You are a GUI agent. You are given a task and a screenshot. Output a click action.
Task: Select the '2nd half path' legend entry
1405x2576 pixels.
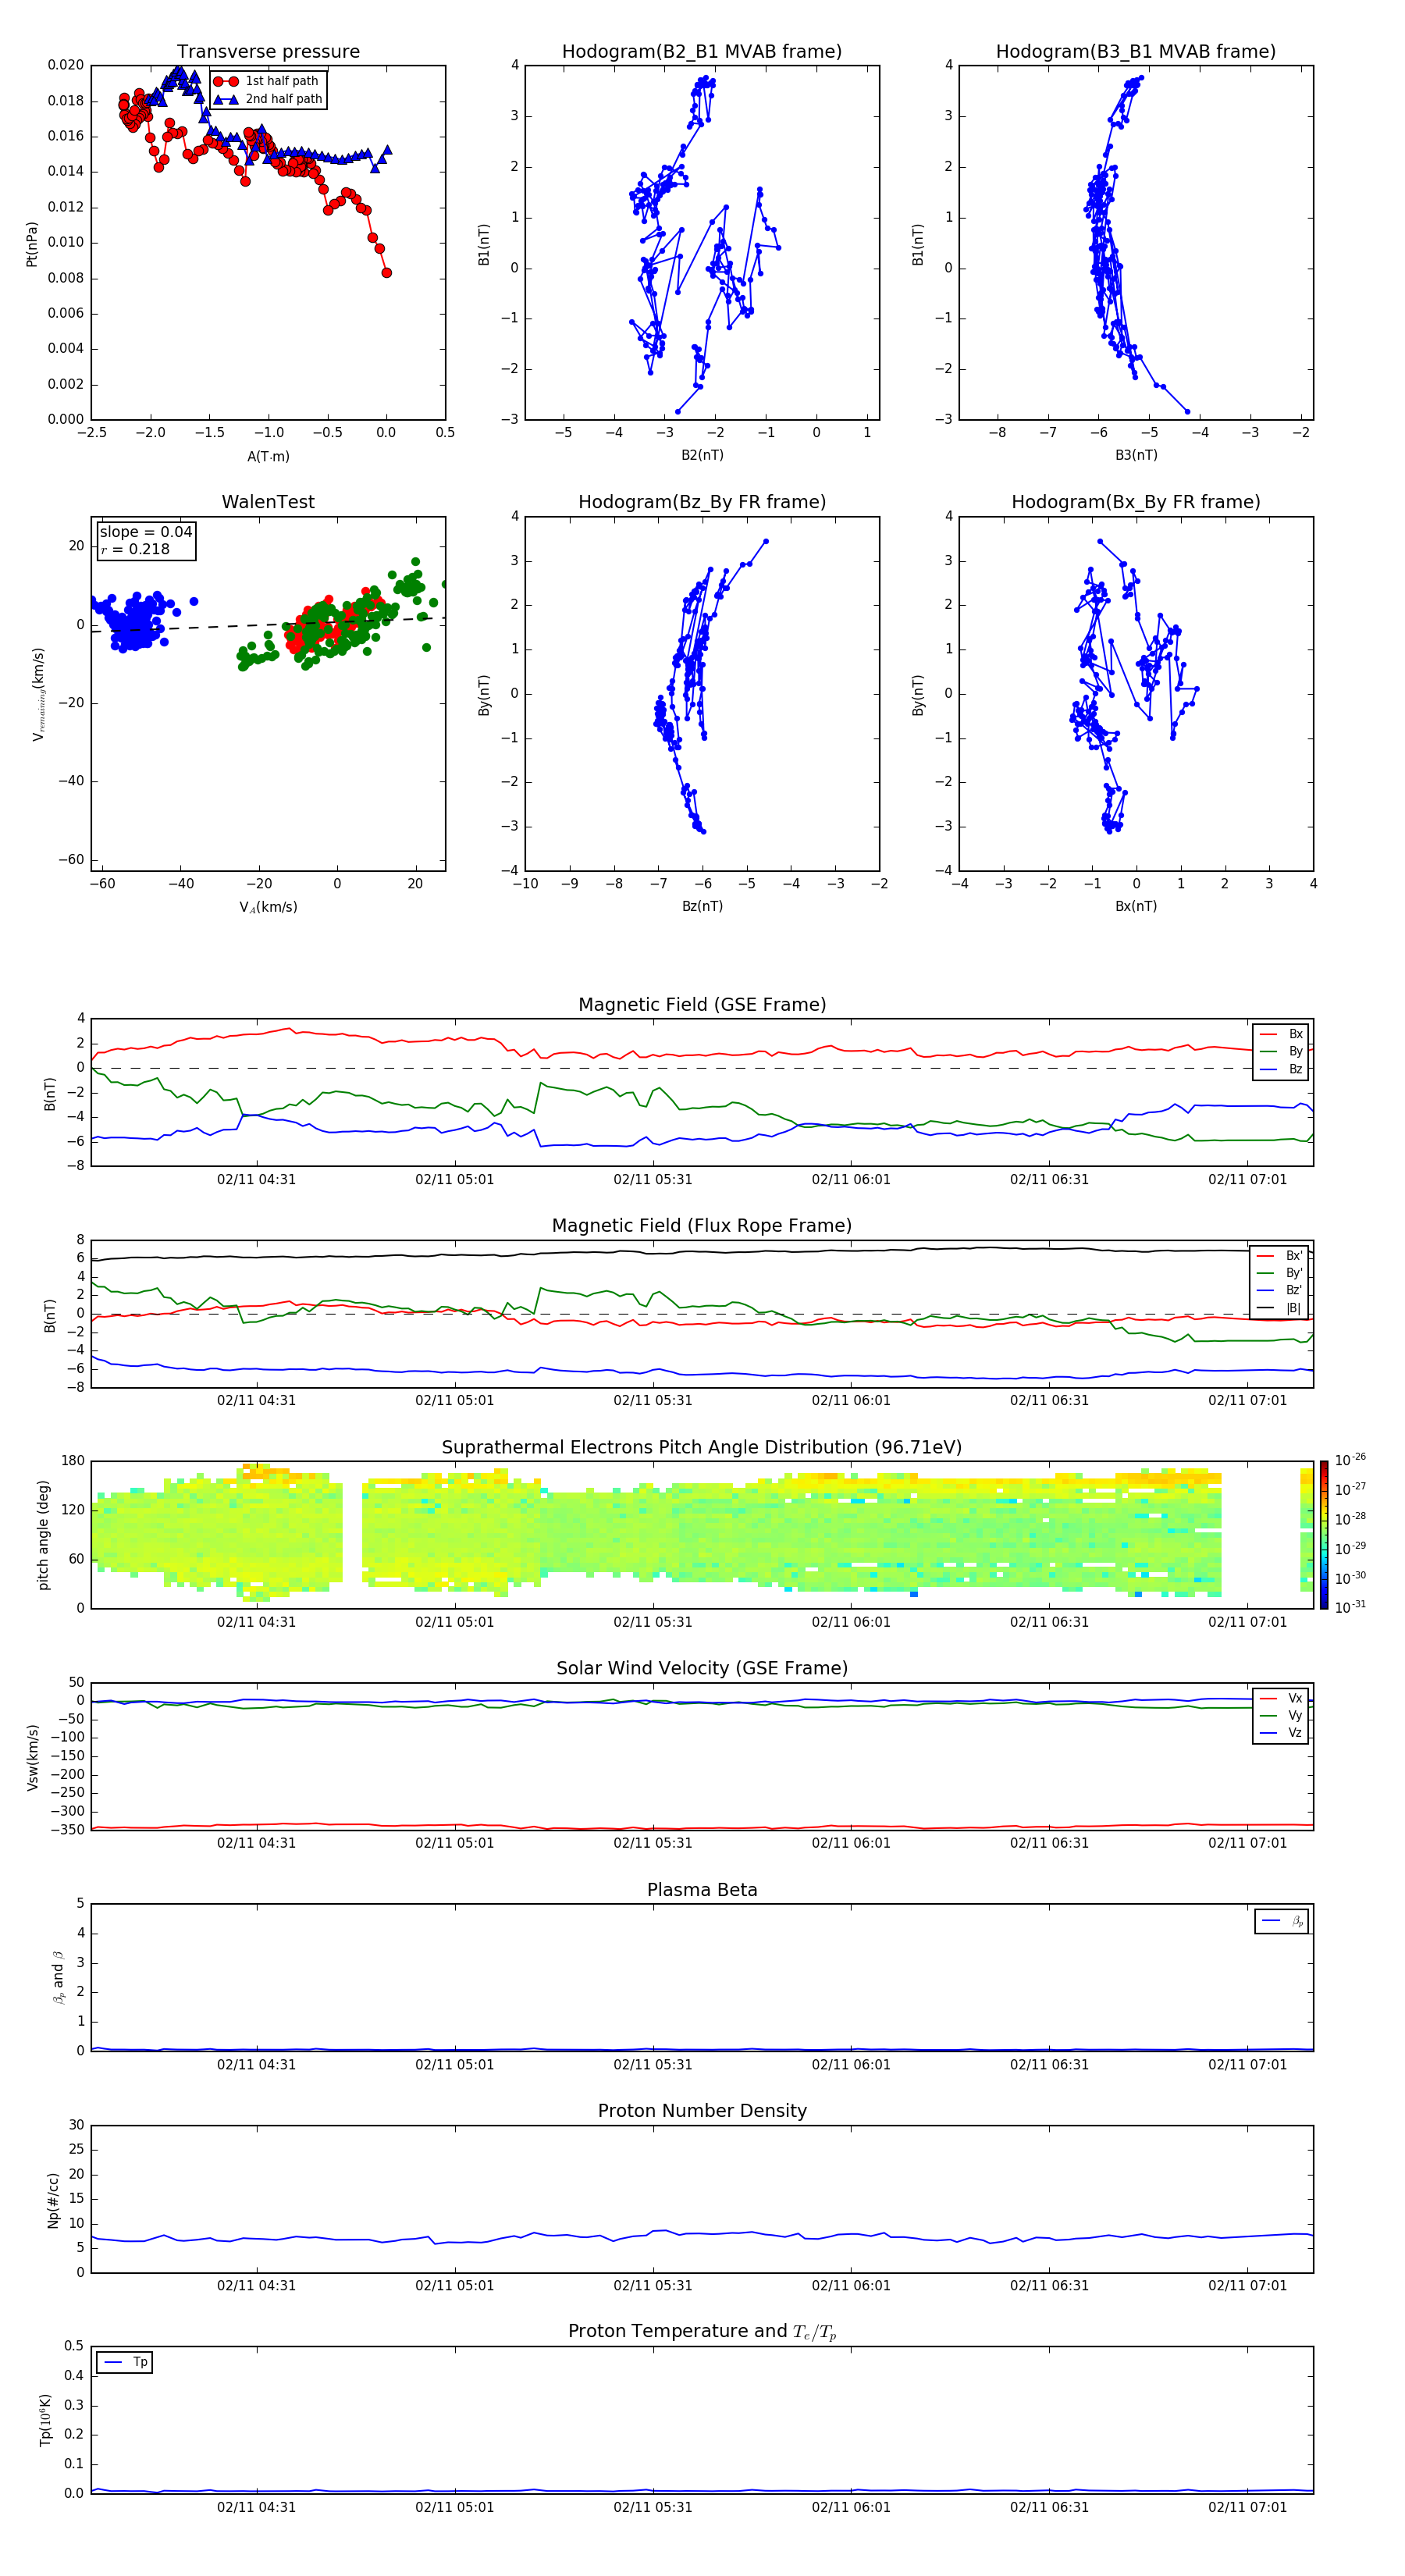tap(267, 99)
